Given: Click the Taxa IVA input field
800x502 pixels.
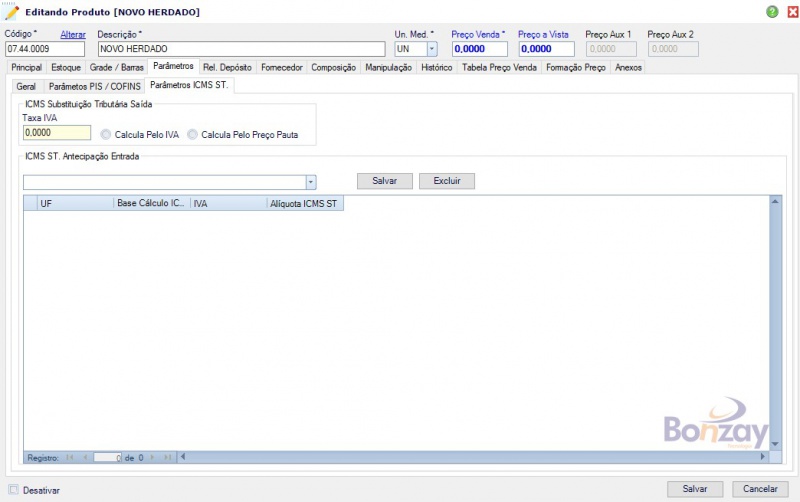Looking at the screenshot, I should pos(56,132).
